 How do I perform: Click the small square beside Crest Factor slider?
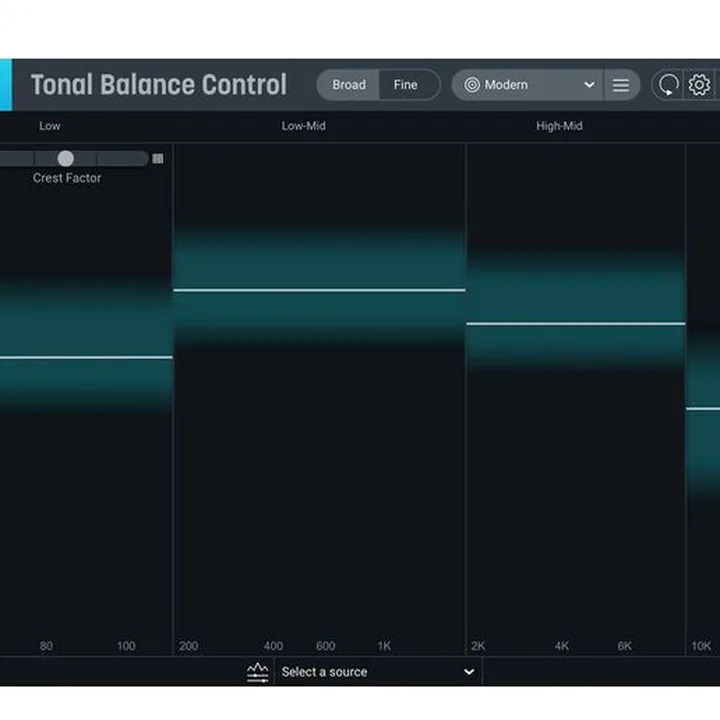pyautogui.click(x=158, y=158)
